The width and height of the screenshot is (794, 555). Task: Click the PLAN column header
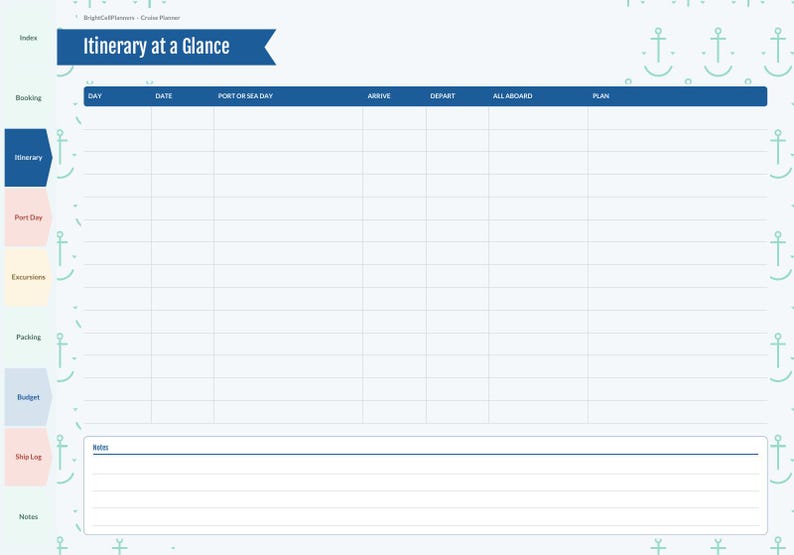pos(601,96)
